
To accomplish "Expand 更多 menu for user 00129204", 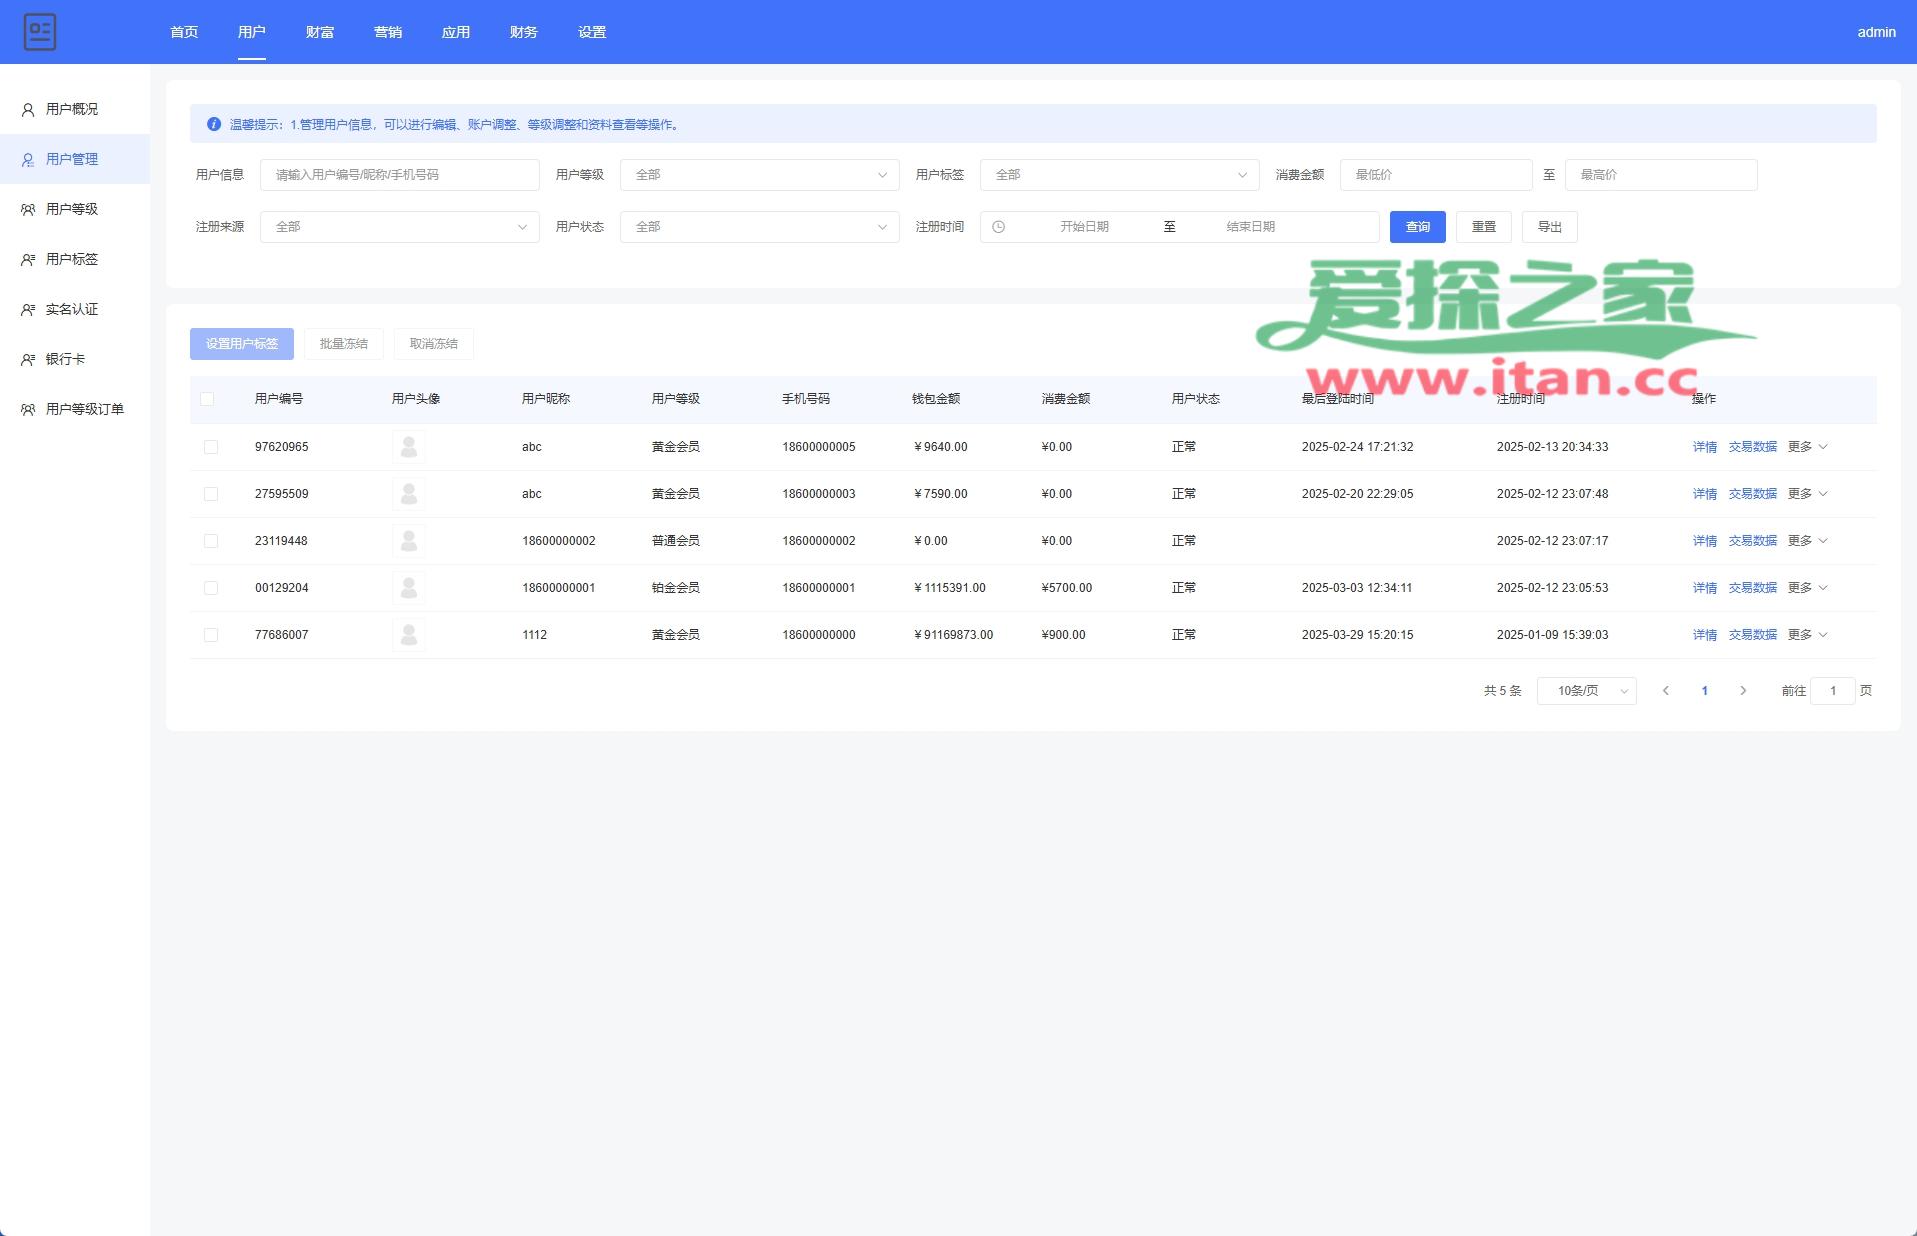I will tap(1807, 588).
